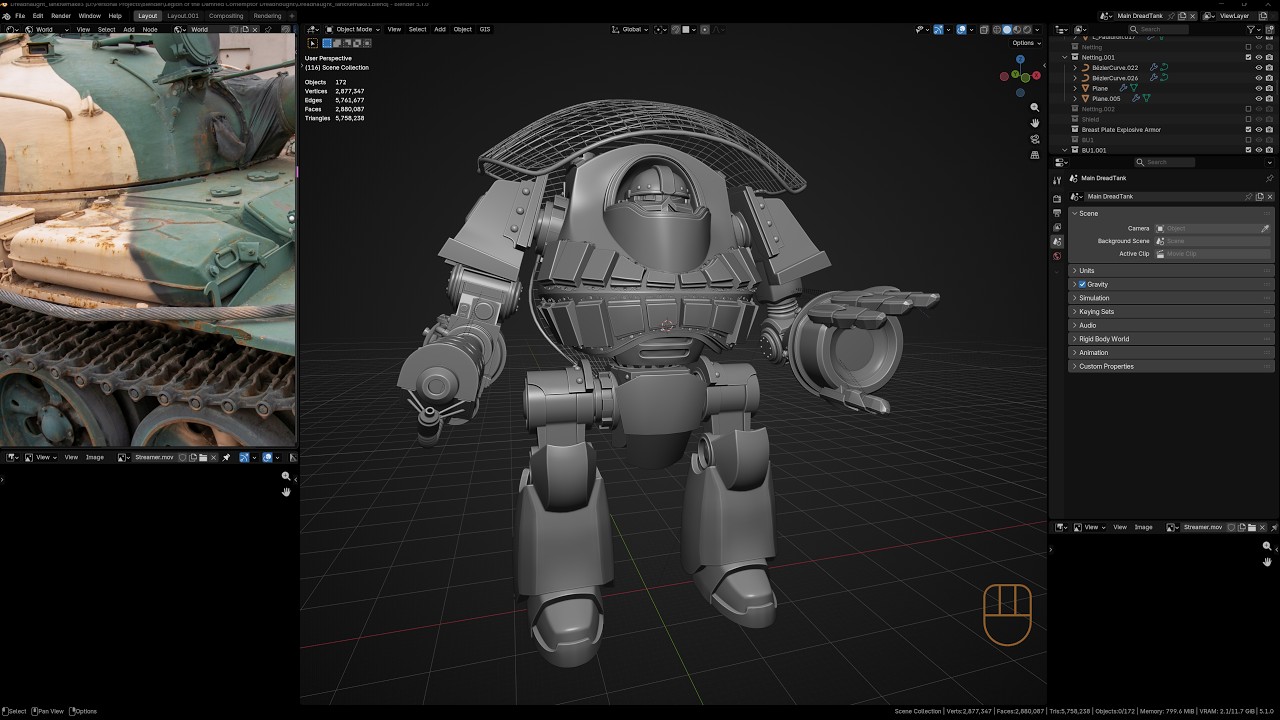The width and height of the screenshot is (1280, 720).
Task: Open the Output properties tab
Action: (x=1057, y=213)
